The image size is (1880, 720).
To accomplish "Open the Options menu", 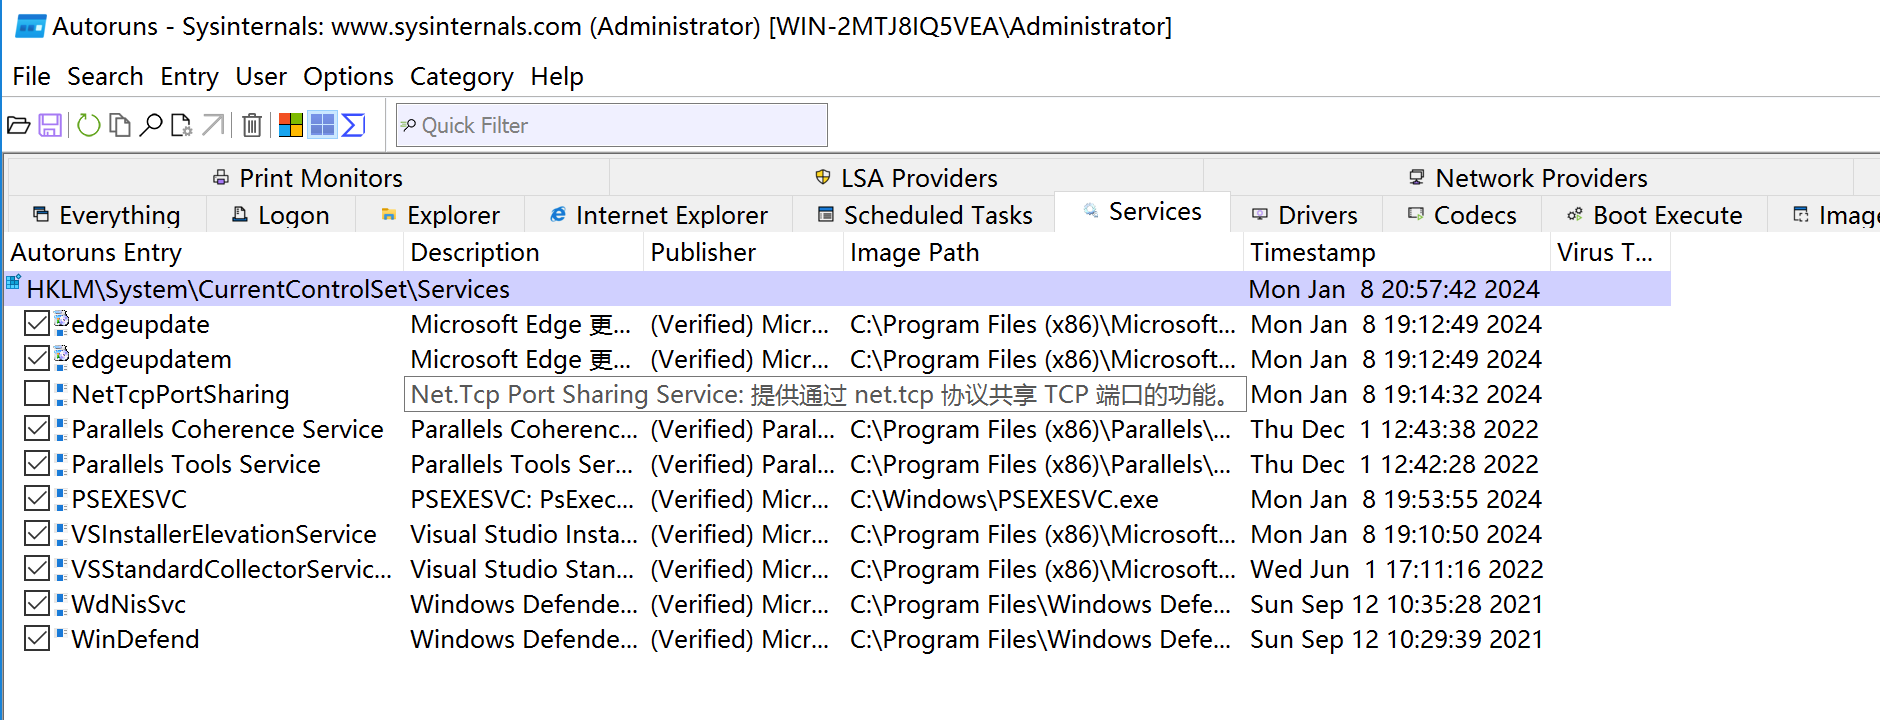I will [348, 77].
